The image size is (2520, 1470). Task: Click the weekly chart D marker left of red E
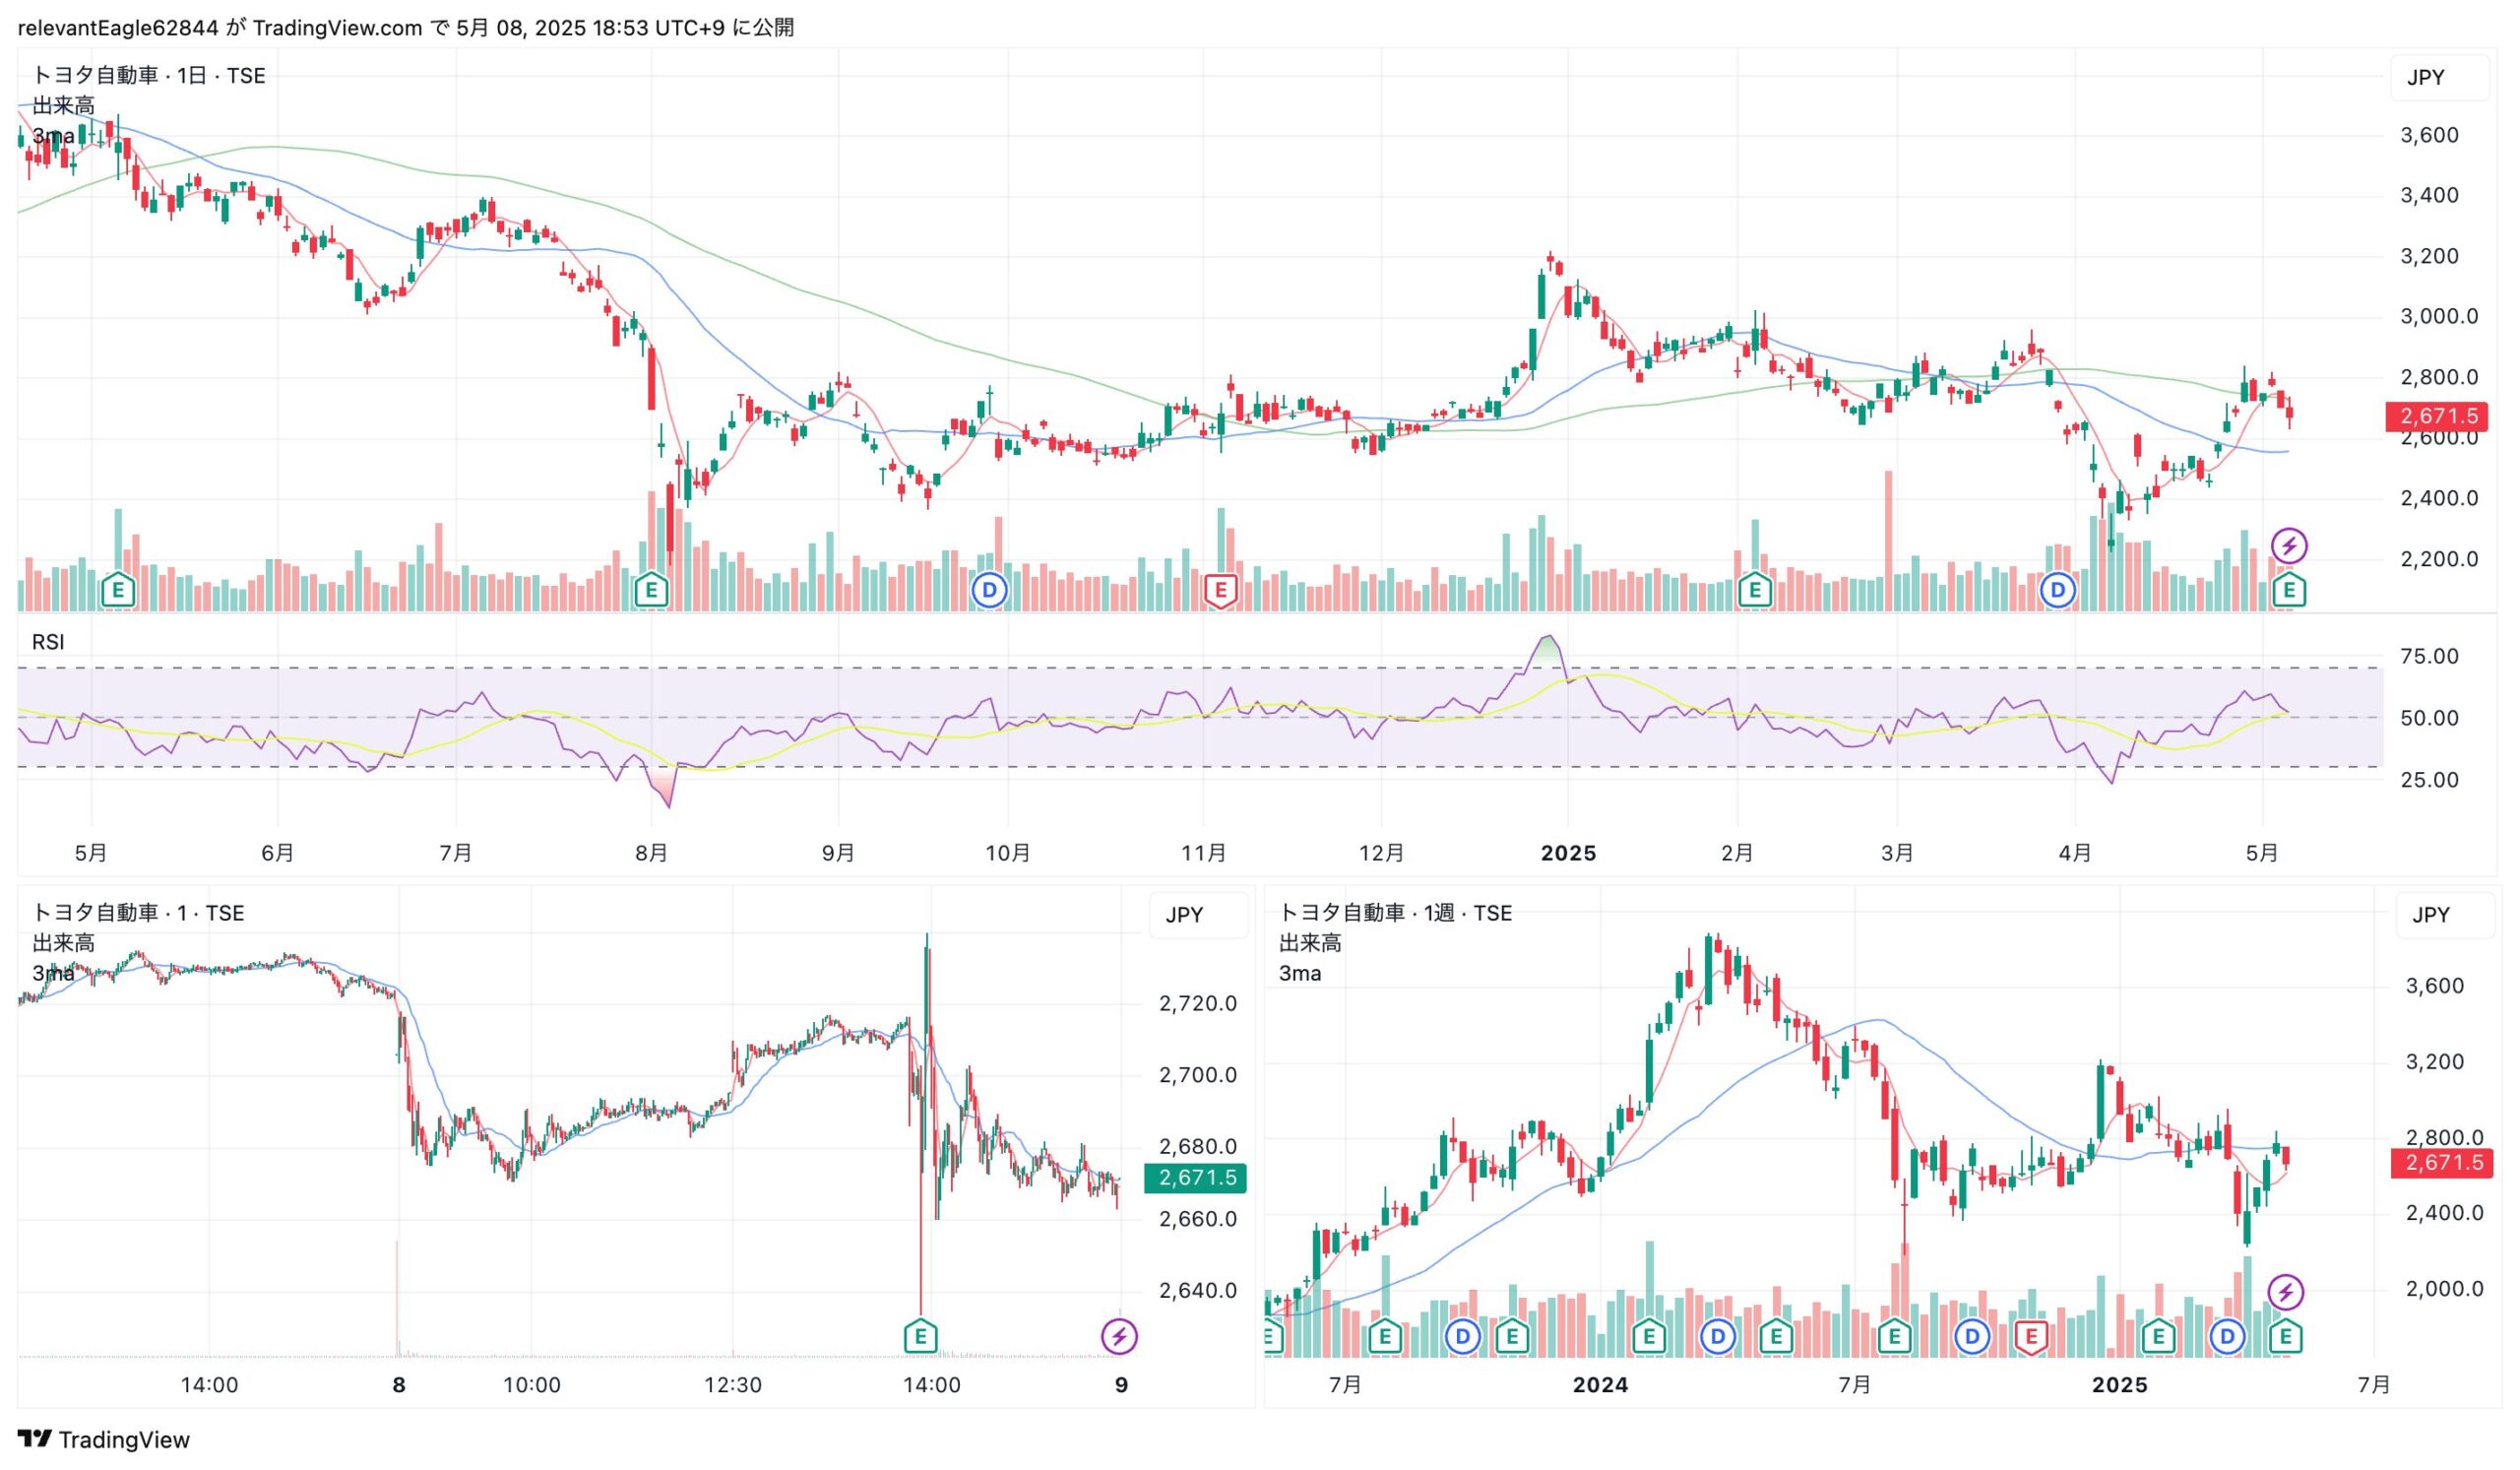tap(1972, 1336)
